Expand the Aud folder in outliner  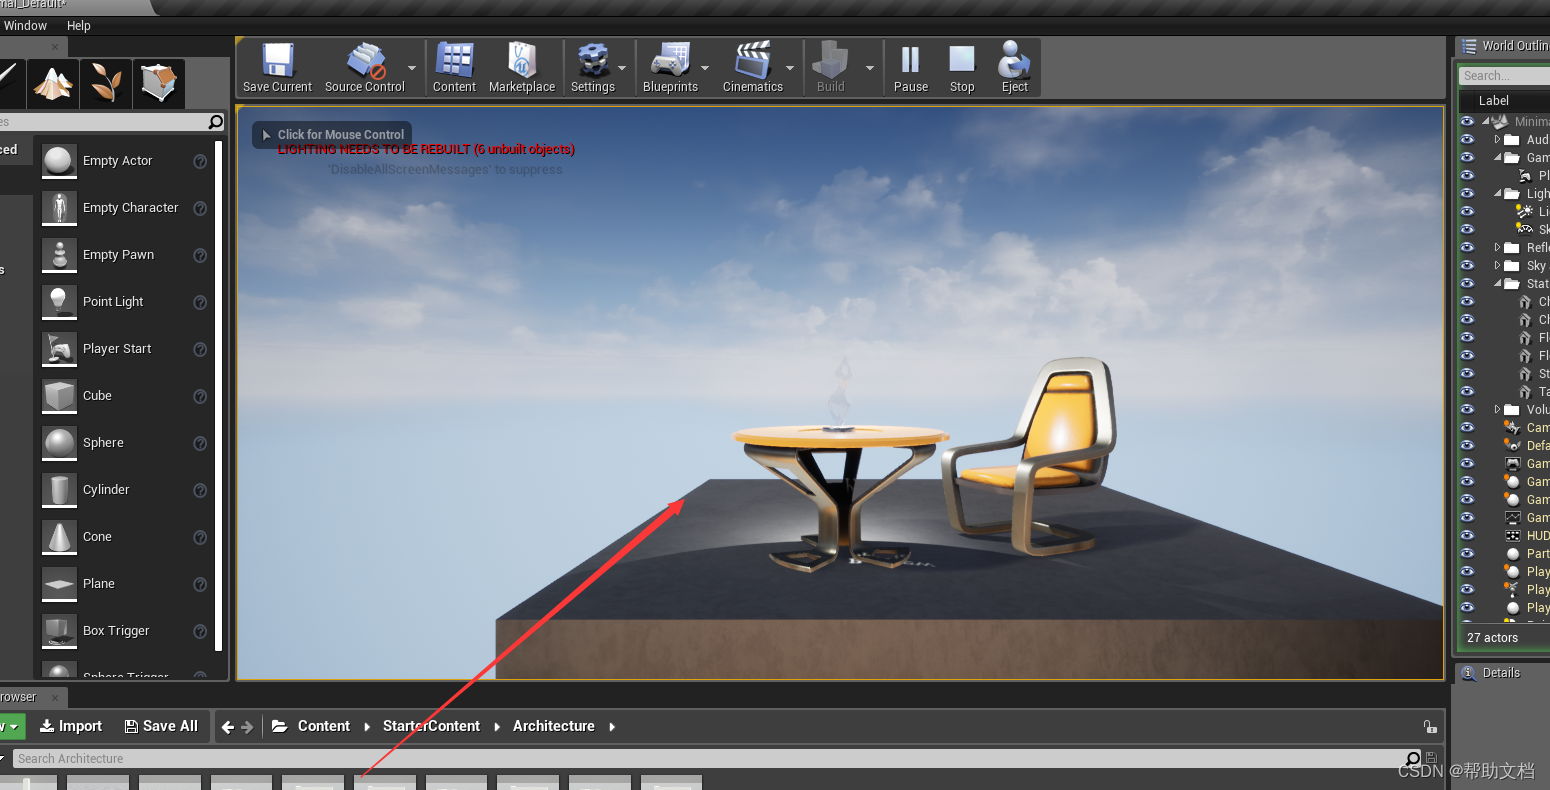click(1497, 140)
